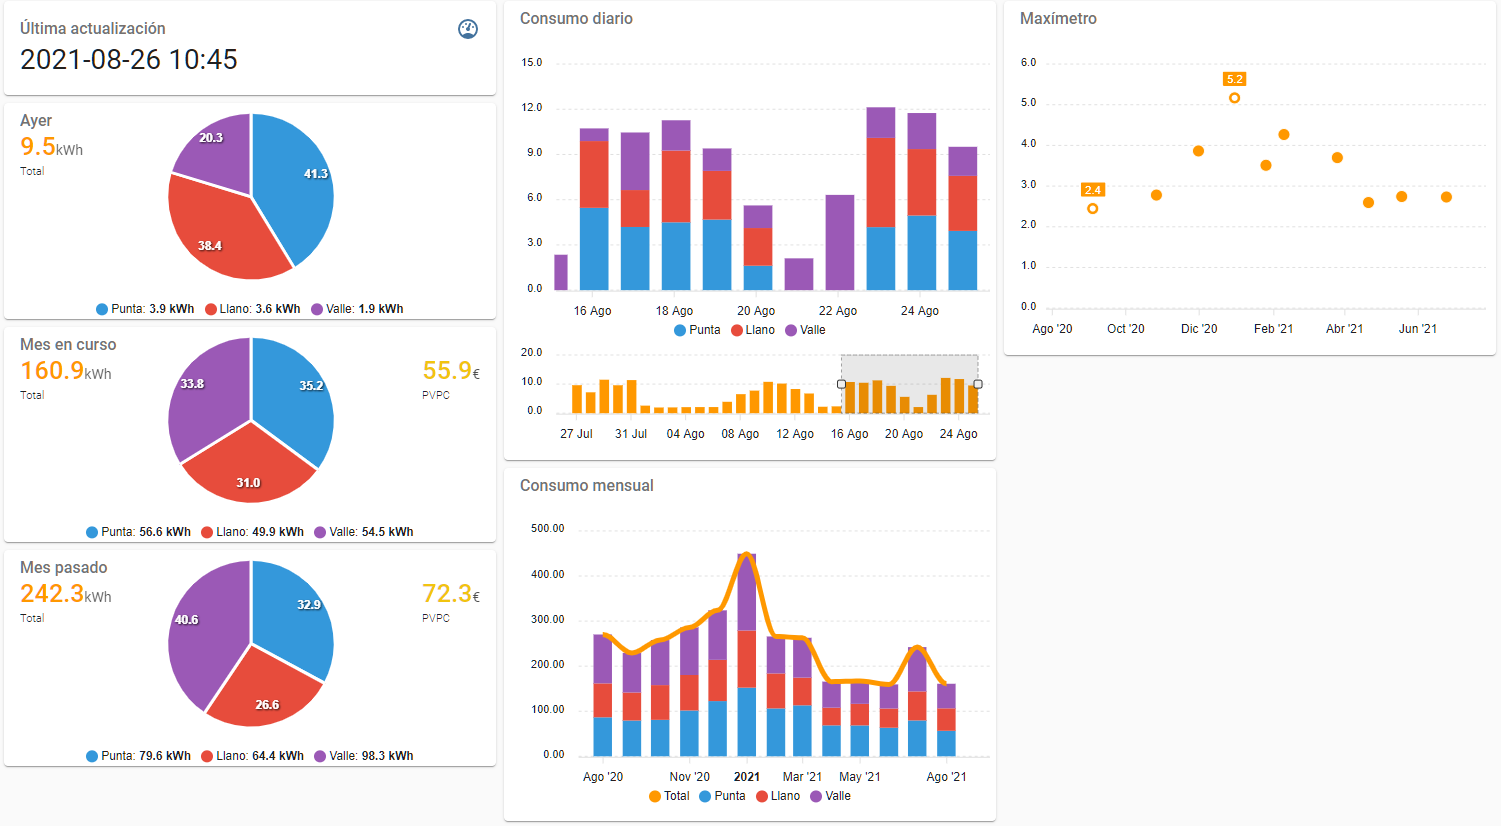Click the 5.2 peak point in Maxímetro chart
Image resolution: width=1501 pixels, height=826 pixels.
pos(1235,98)
